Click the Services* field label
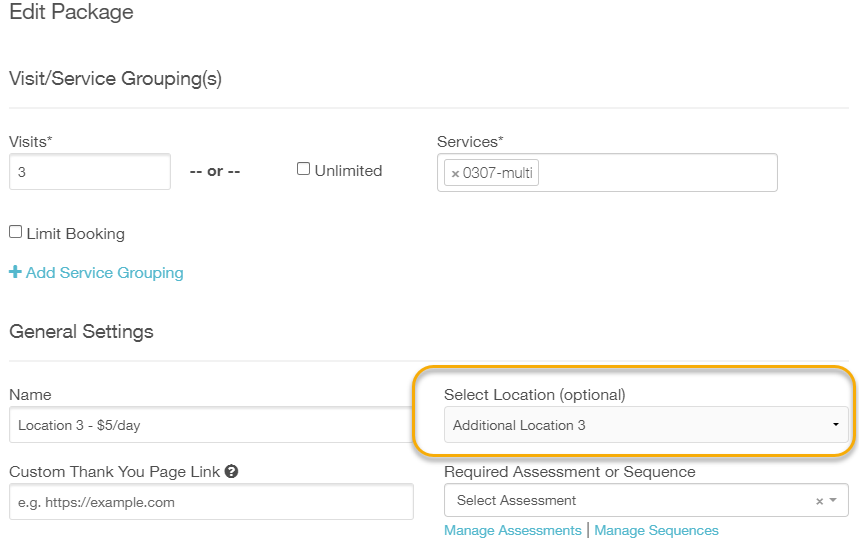This screenshot has width=859, height=553. tap(469, 142)
